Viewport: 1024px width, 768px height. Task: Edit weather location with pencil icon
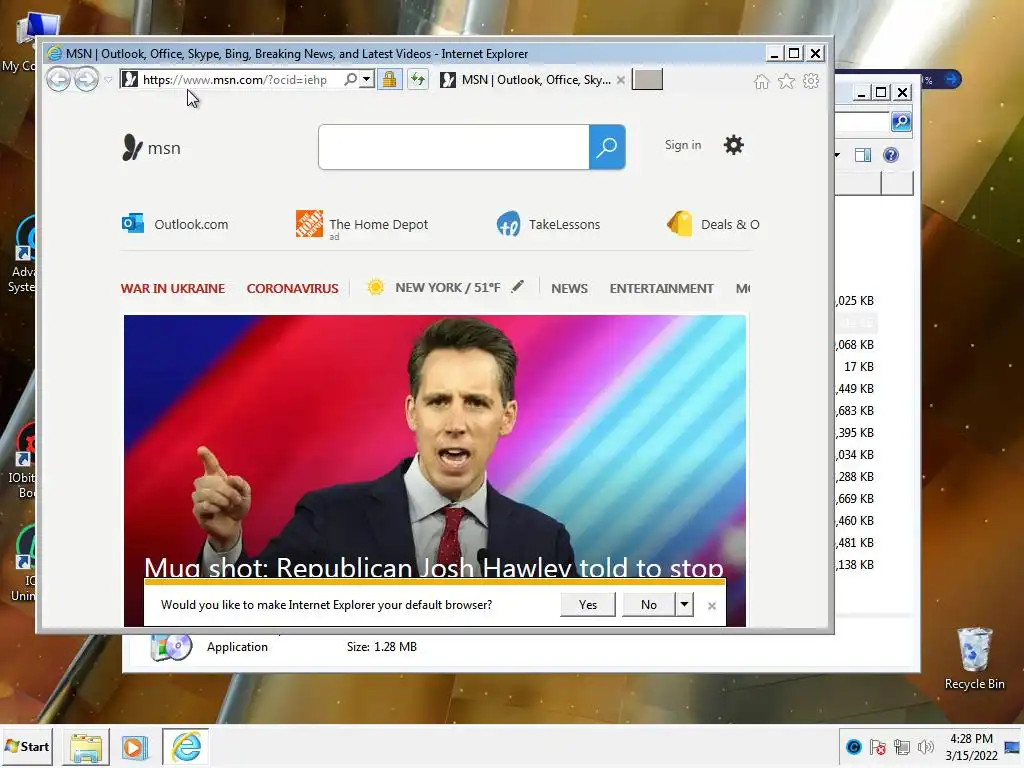coord(517,286)
